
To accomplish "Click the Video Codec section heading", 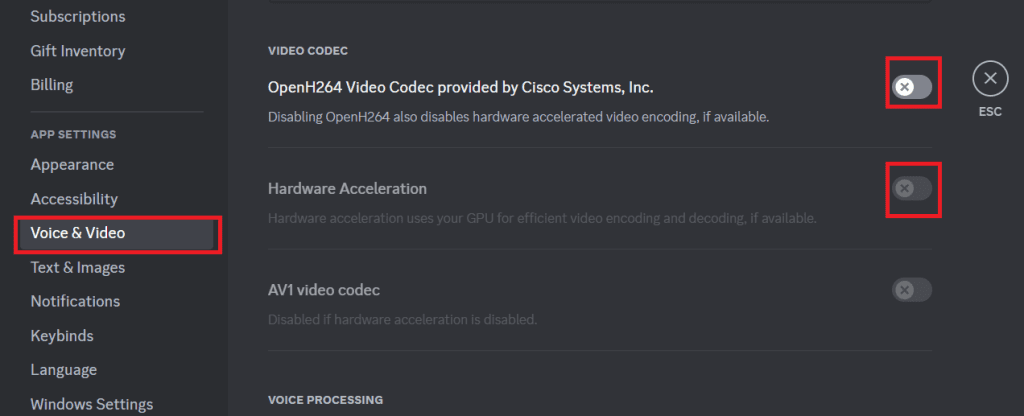I will (307, 50).
